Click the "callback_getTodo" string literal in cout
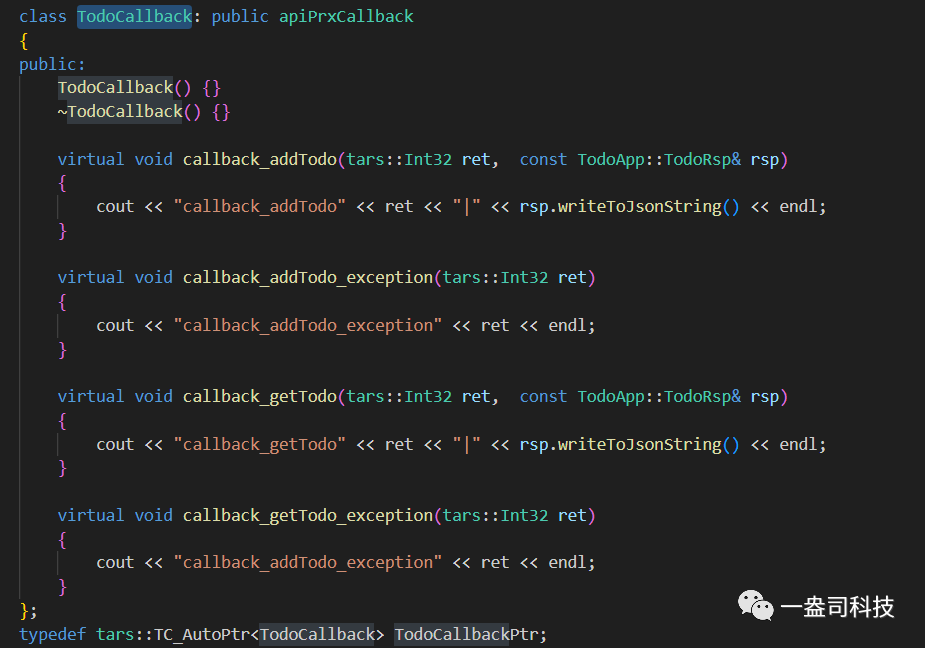 click(x=260, y=444)
